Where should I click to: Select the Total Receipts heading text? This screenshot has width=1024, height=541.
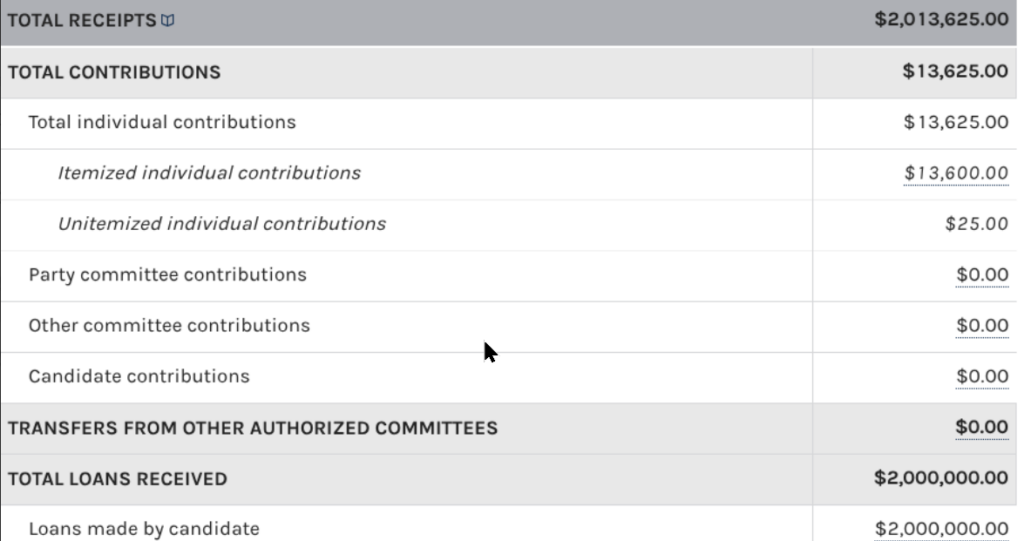click(x=82, y=21)
